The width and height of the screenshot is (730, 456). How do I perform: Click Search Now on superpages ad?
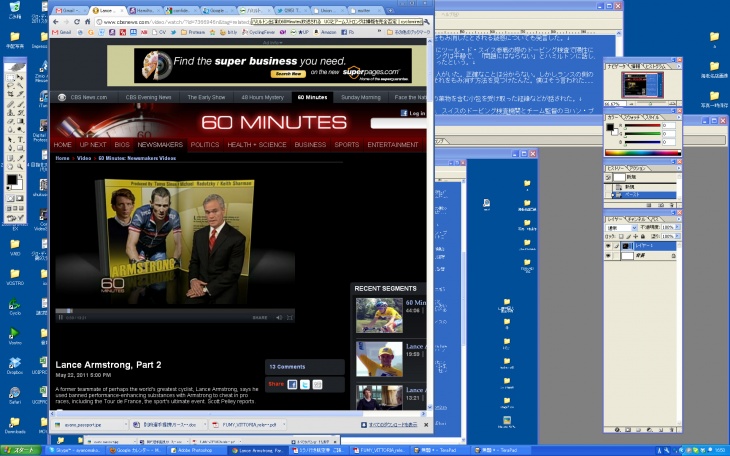(288, 74)
